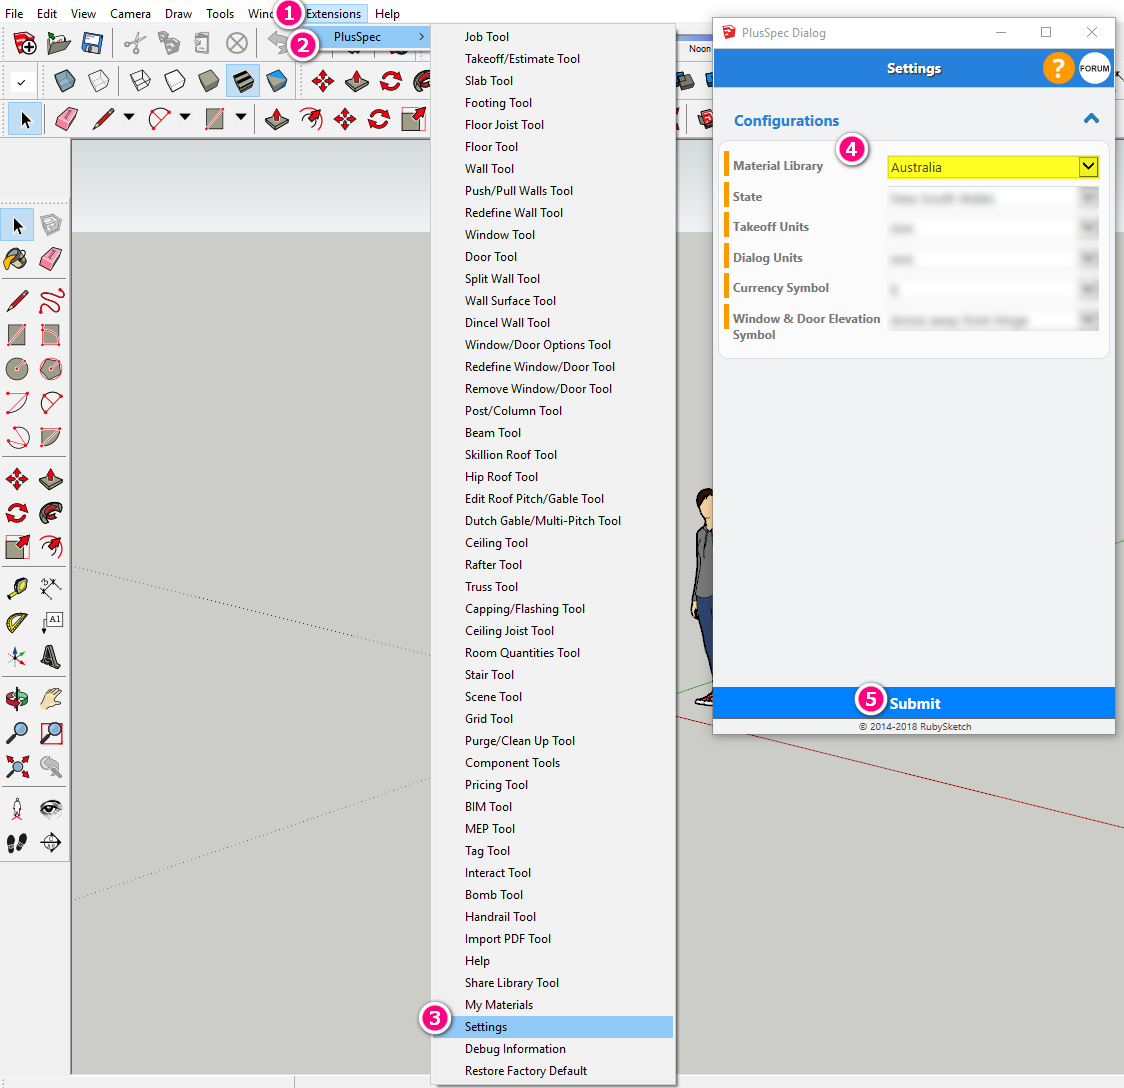
Task: Click the Submit button
Action: point(914,703)
